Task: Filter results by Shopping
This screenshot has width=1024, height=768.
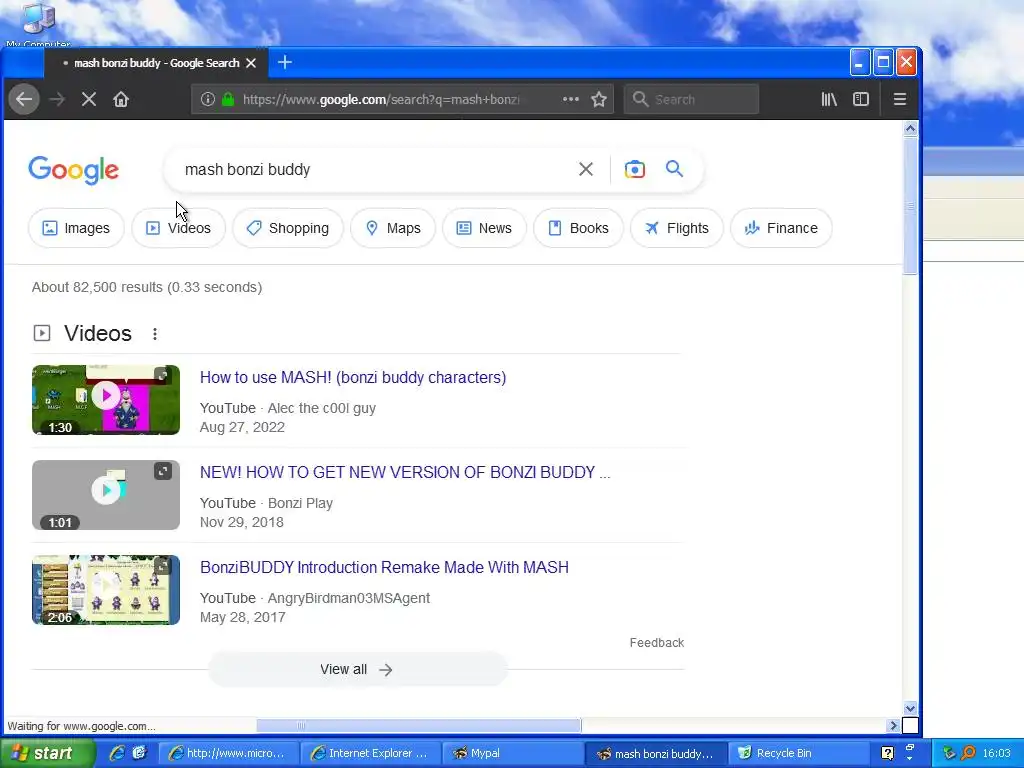Action: 287,228
